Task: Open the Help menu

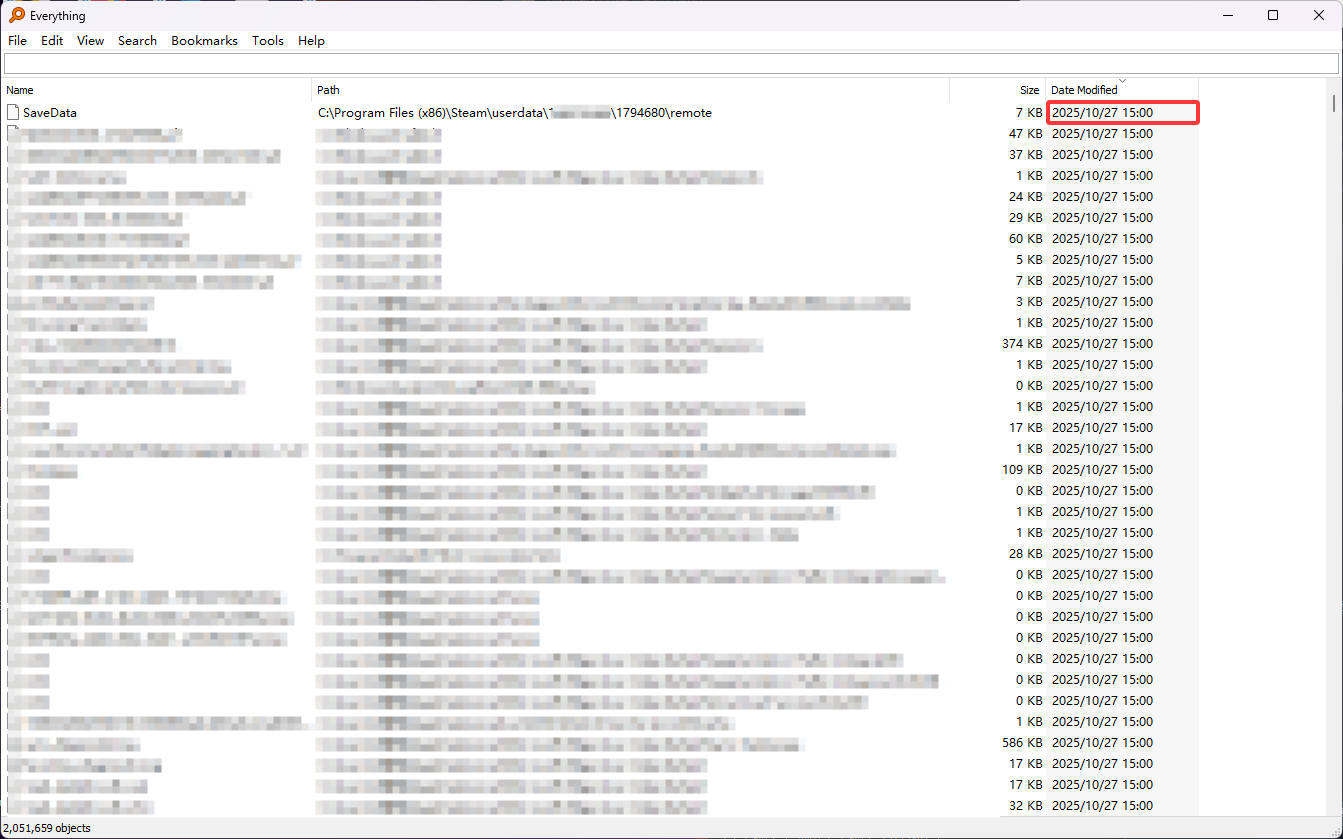Action: (x=311, y=41)
